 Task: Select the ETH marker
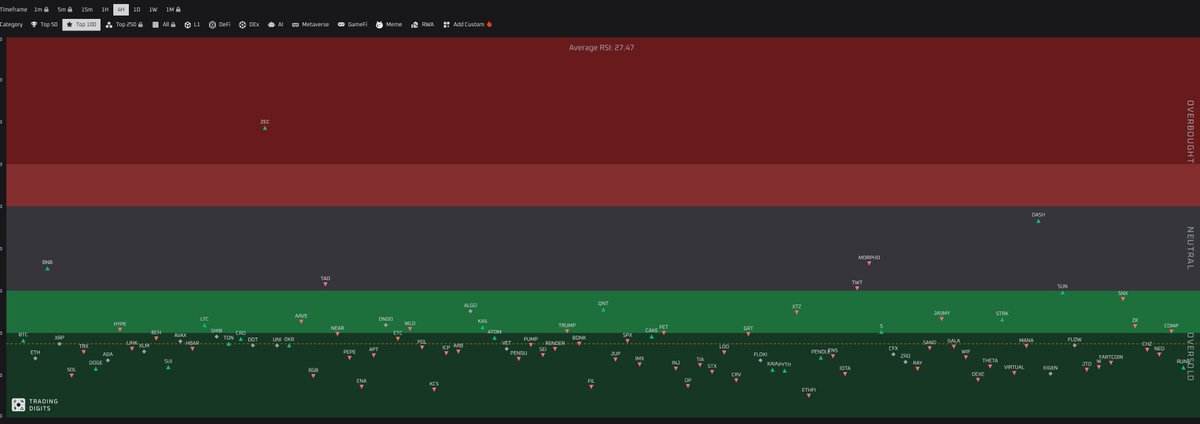coord(35,358)
